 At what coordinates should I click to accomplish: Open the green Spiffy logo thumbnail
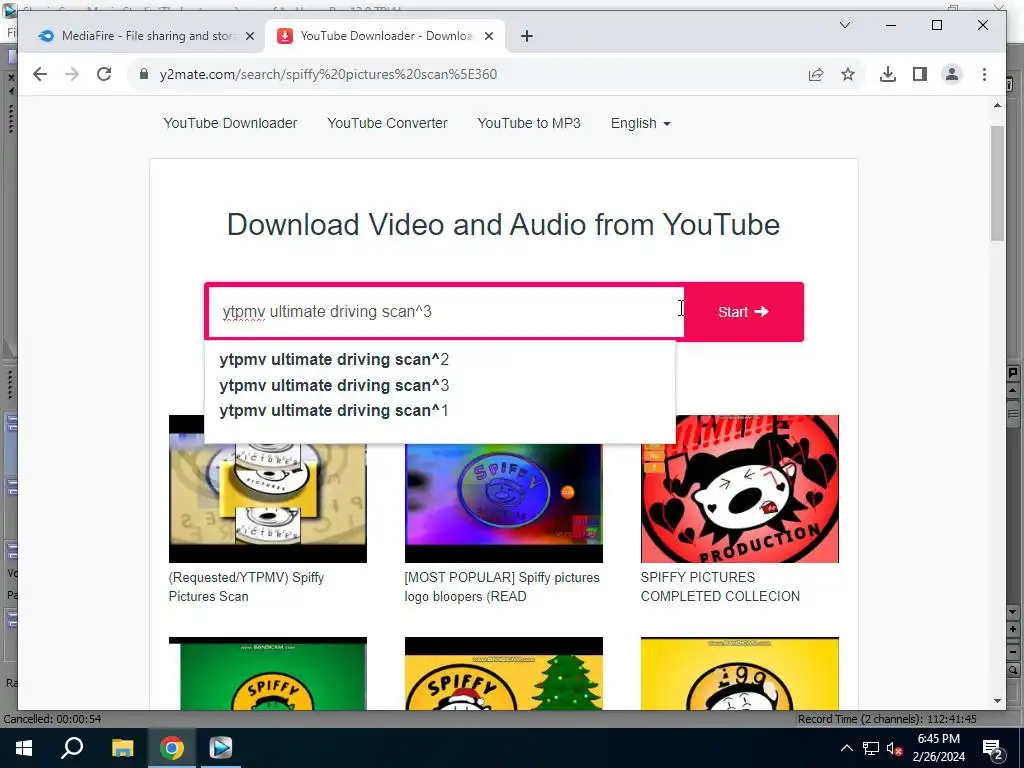click(x=268, y=673)
